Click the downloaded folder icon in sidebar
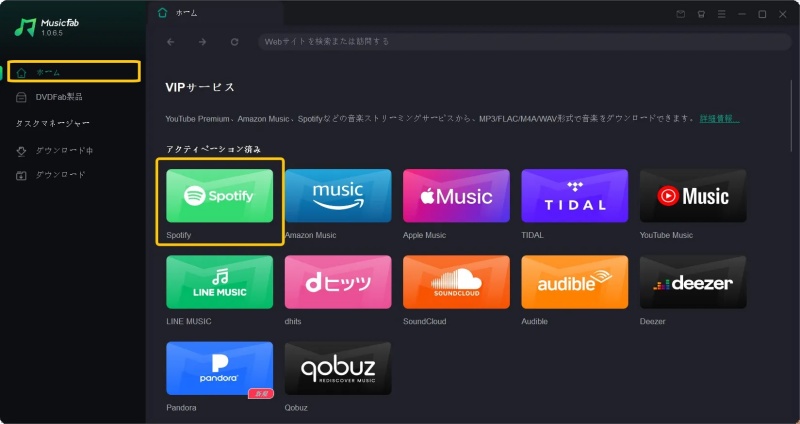 click(21, 176)
